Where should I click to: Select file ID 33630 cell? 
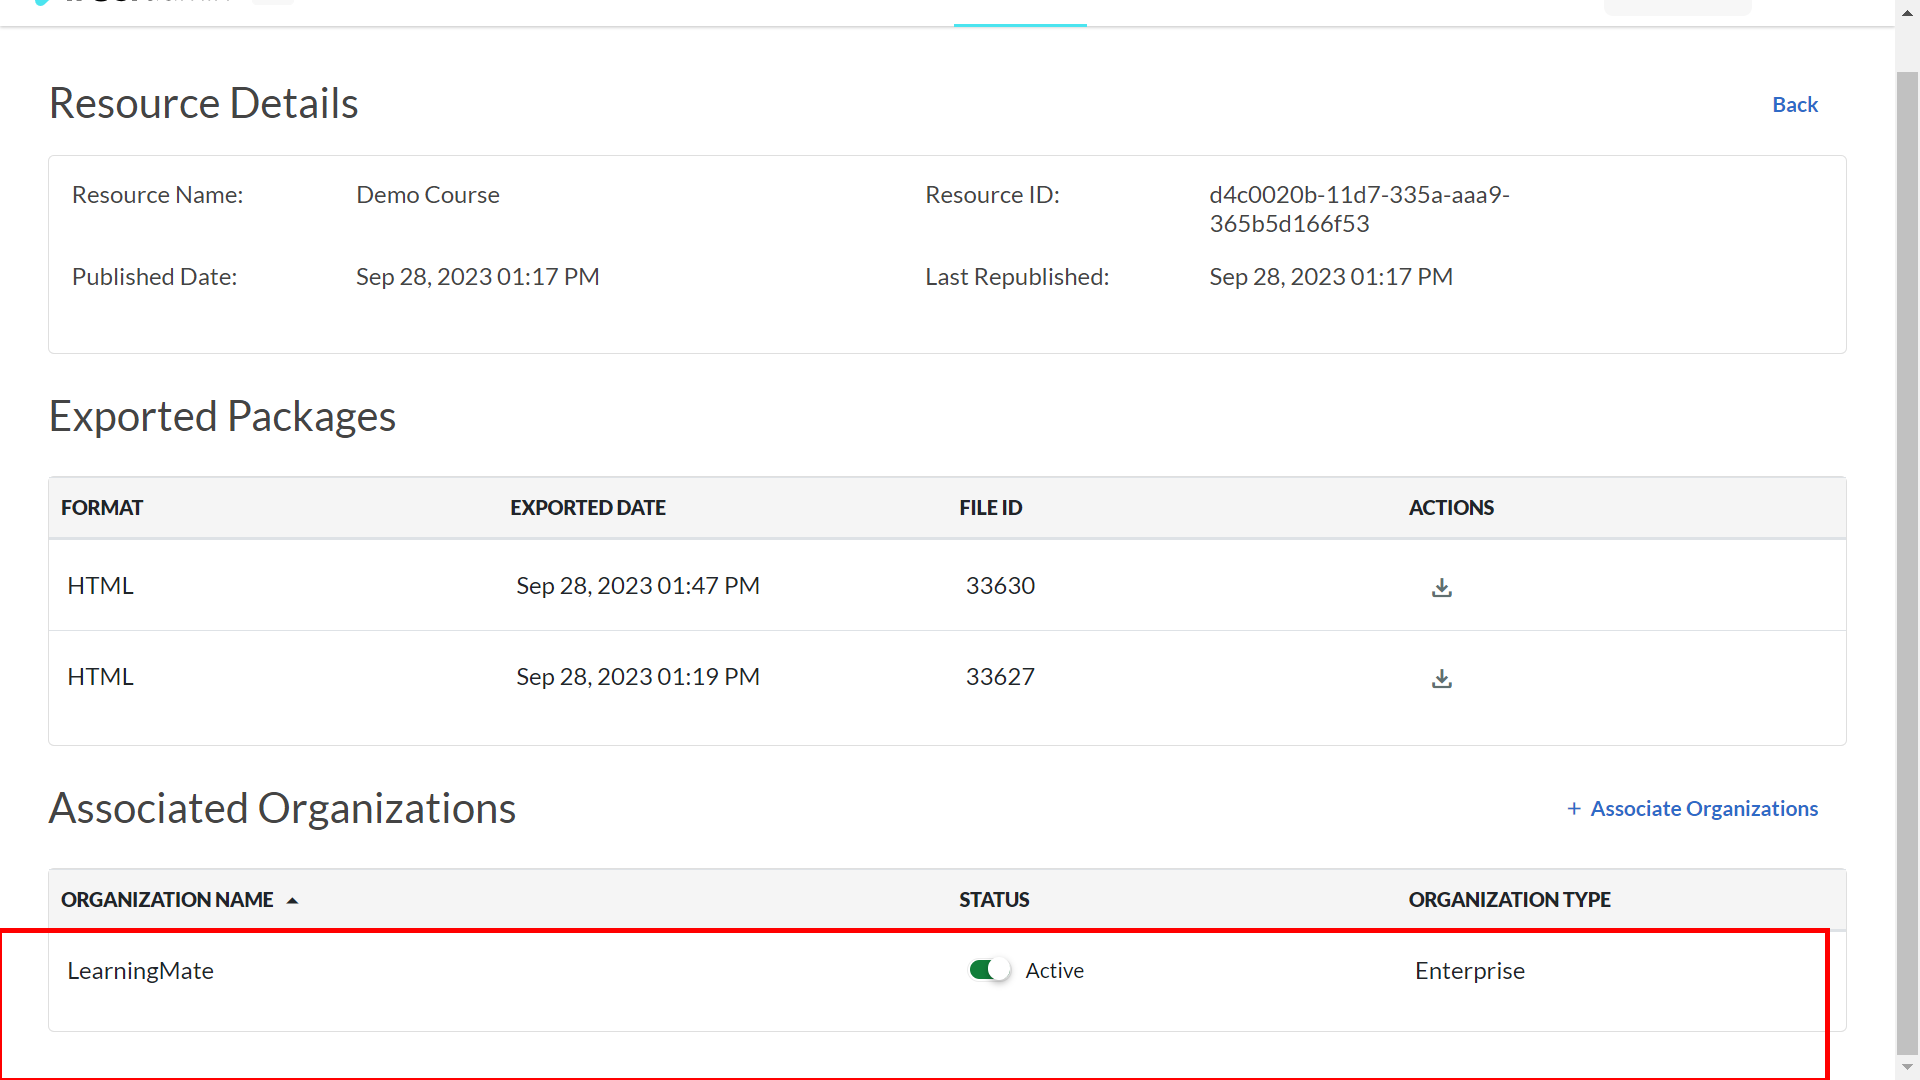pyautogui.click(x=1000, y=586)
